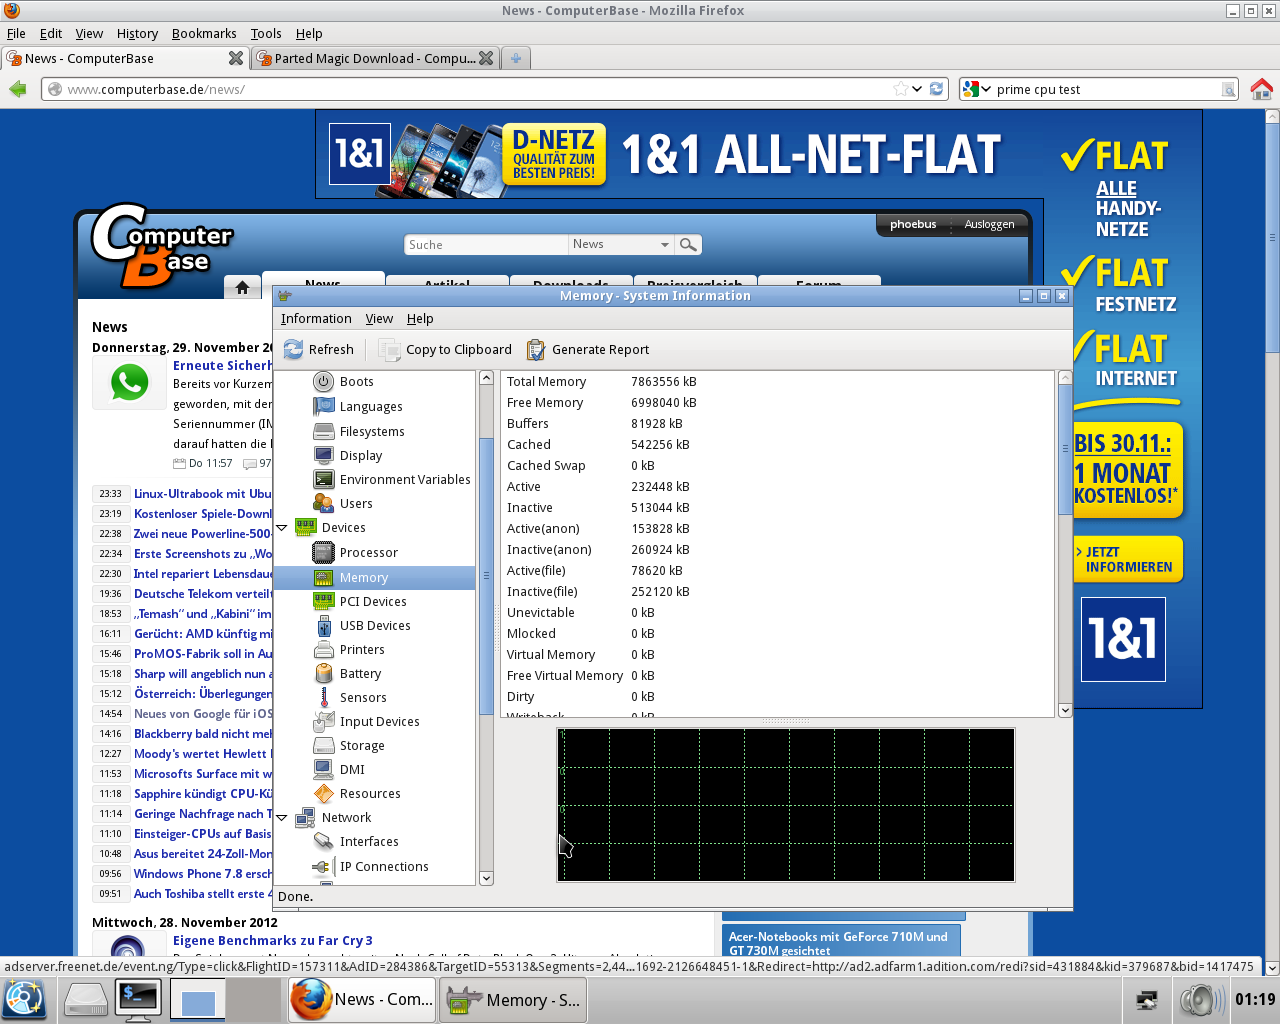Viewport: 1280px width, 1024px height.
Task: Collapse the Devices tree group
Action: click(282, 528)
